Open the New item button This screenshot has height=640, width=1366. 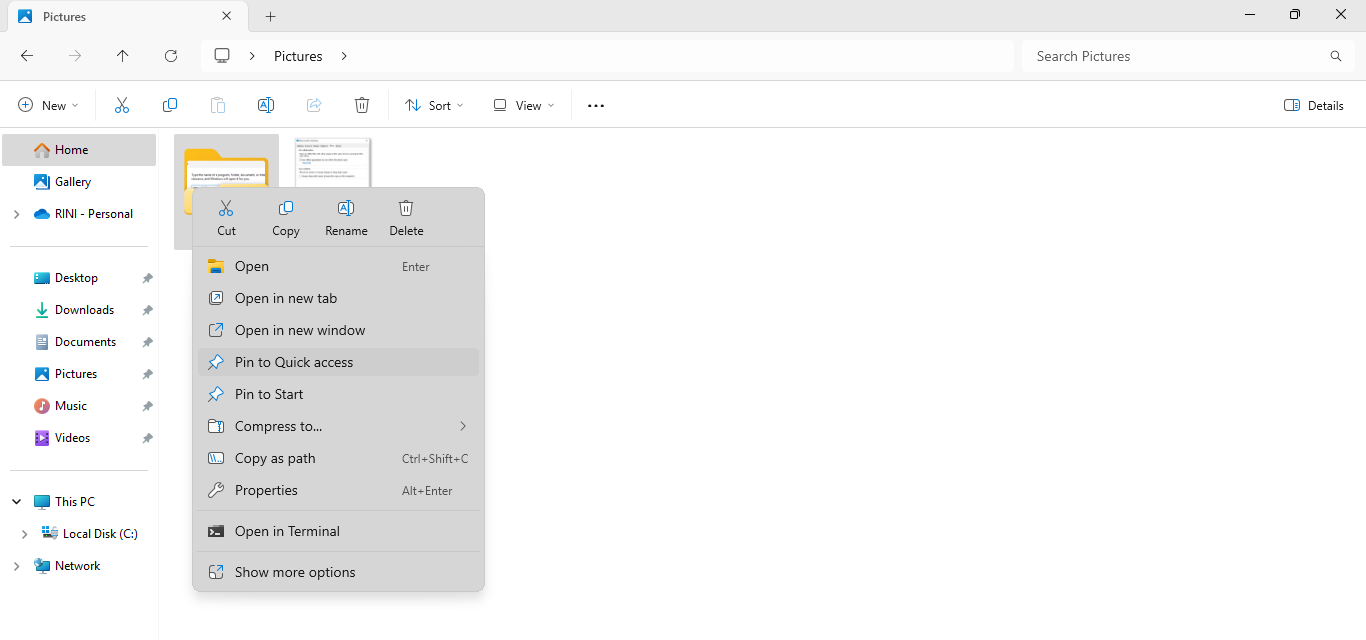48,105
